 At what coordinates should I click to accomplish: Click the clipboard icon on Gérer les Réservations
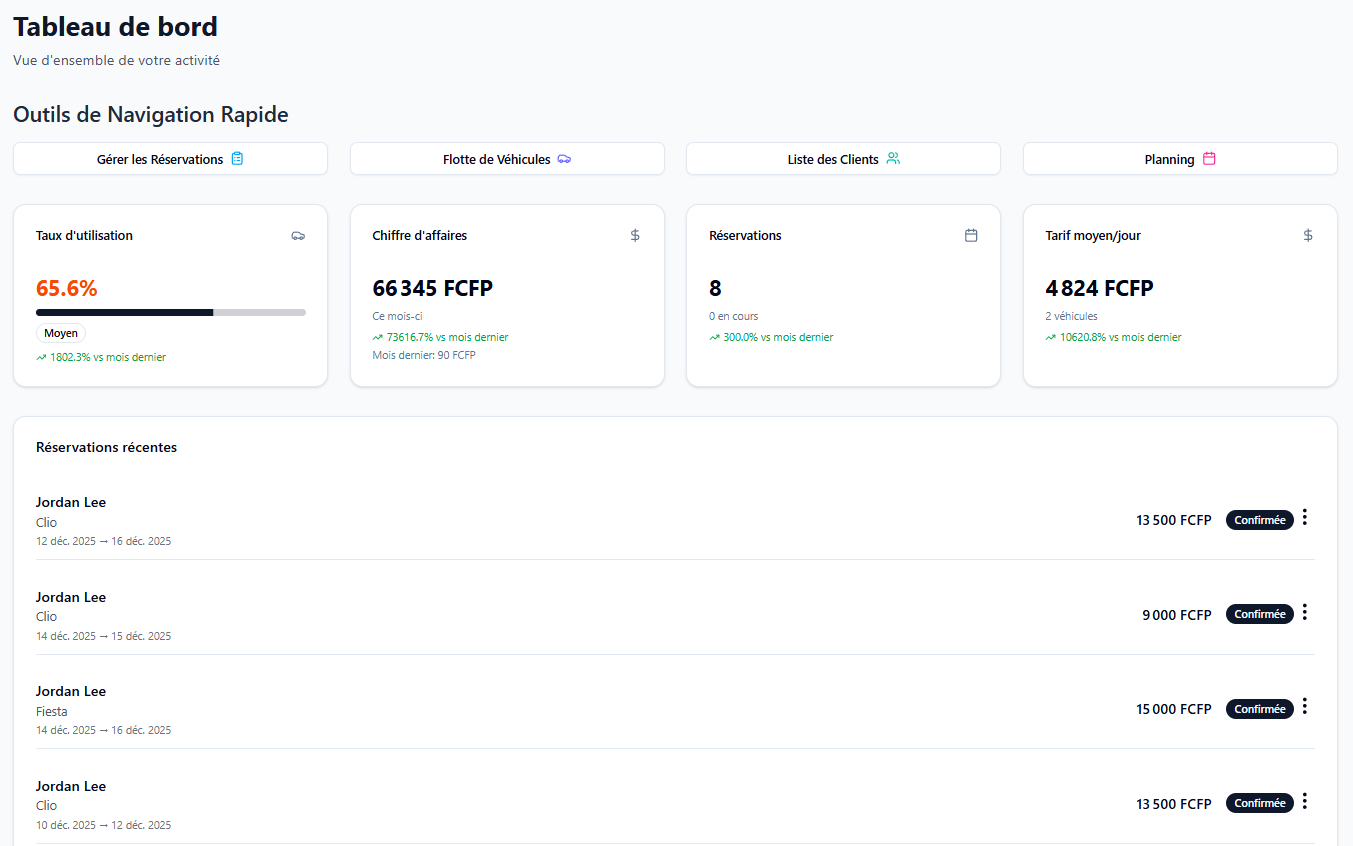coord(237,158)
